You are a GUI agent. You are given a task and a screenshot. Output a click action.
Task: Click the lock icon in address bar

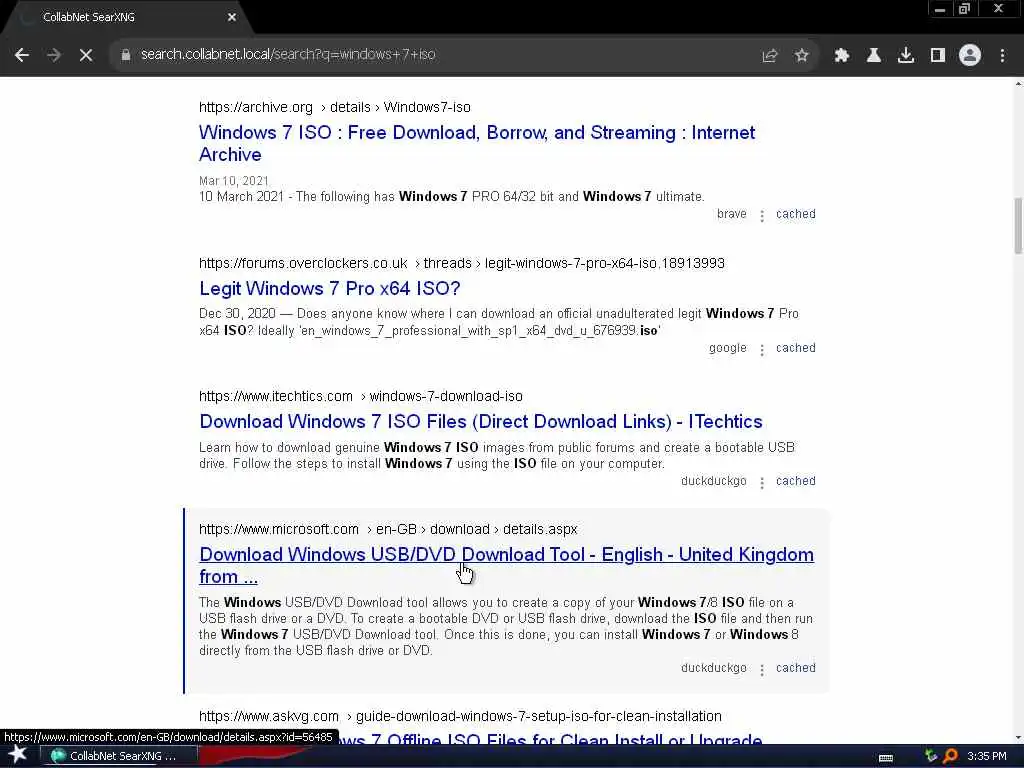pos(126,55)
